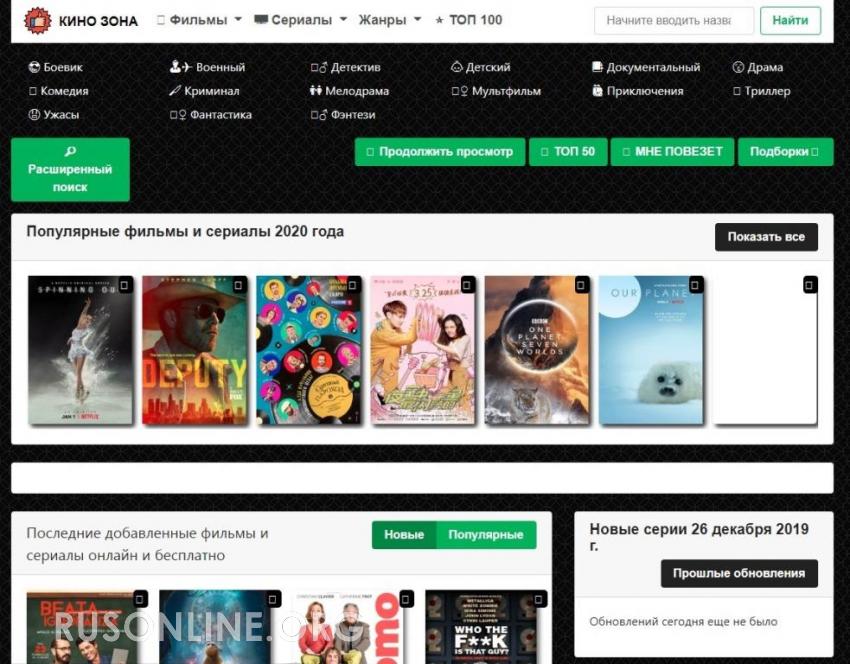The image size is (850, 664).
Task: Click the bookmark icon on the blank poster card
Action: [810, 285]
